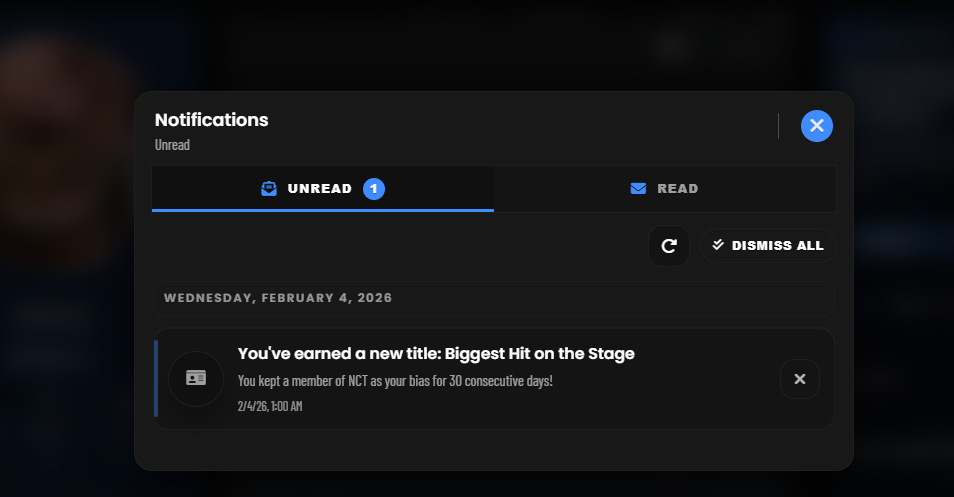Dismiss the Biggest Hit on the Stage notification

(x=799, y=379)
